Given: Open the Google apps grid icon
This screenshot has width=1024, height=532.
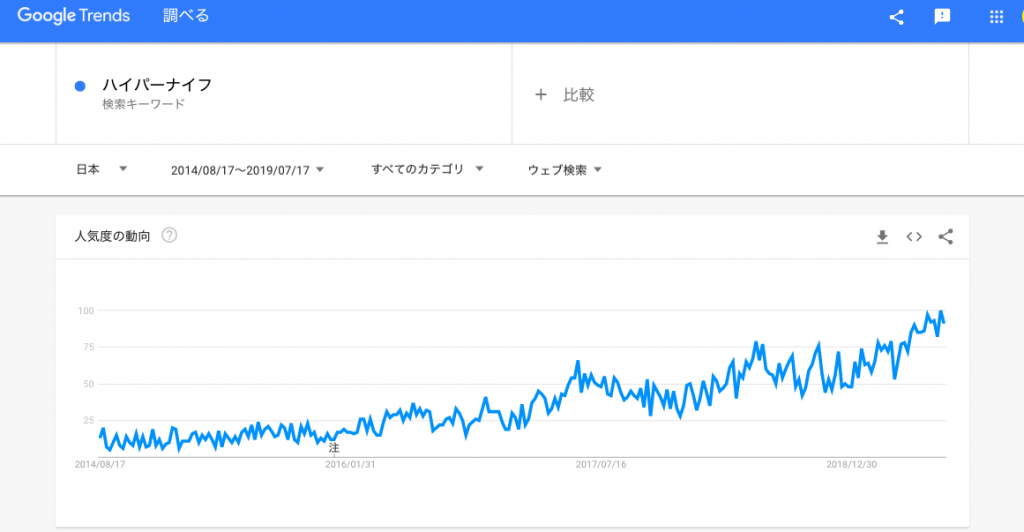Looking at the screenshot, I should pos(996,17).
